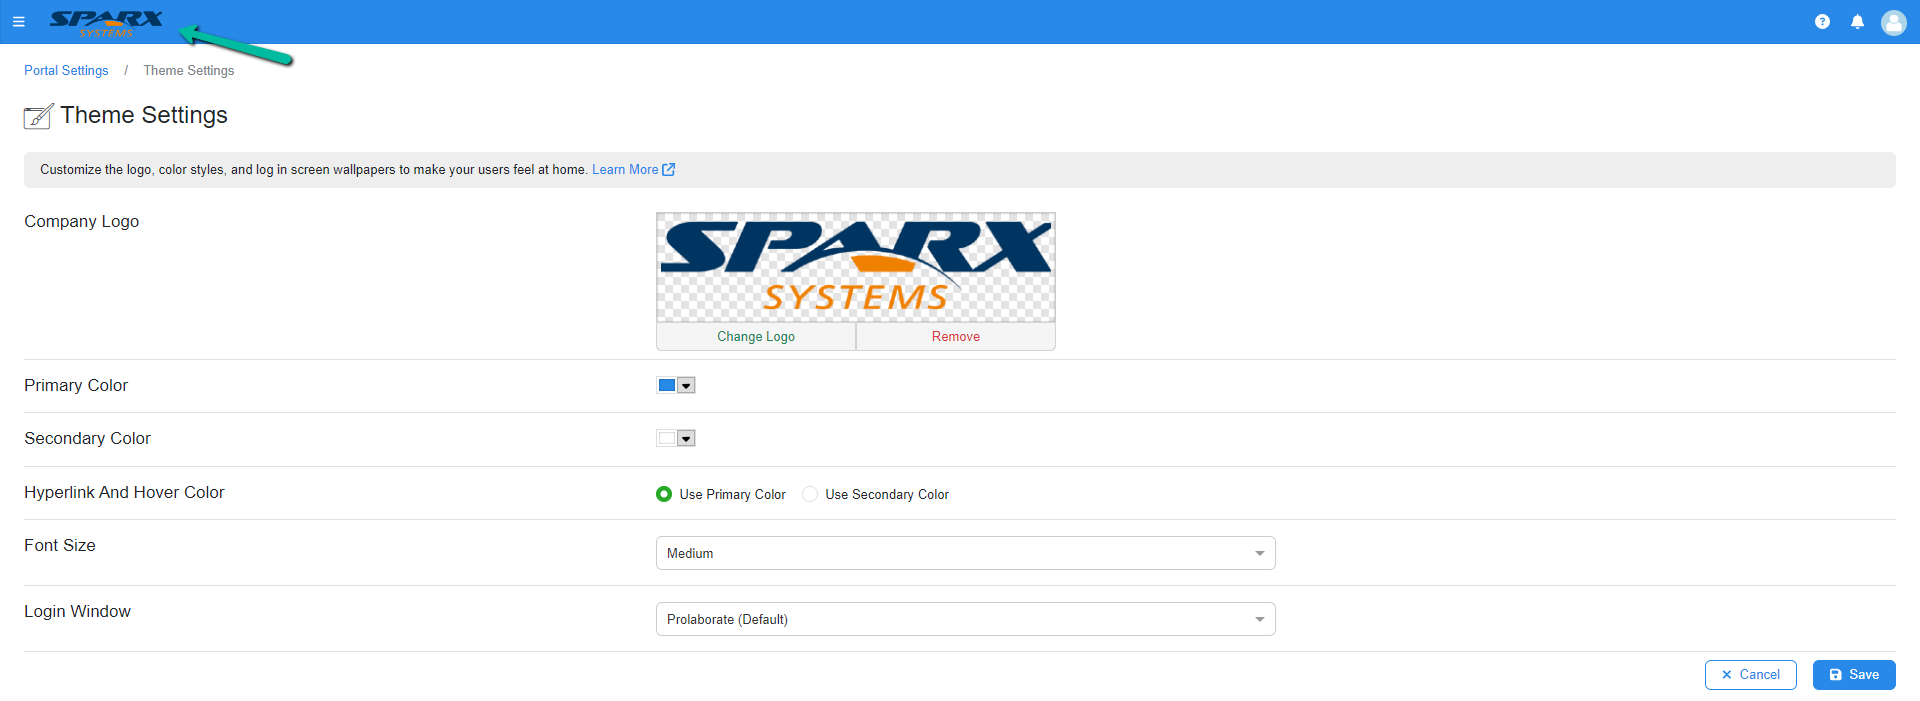This screenshot has height=701, width=1920.
Task: Click the Theme Settings heading icon
Action: [x=38, y=116]
